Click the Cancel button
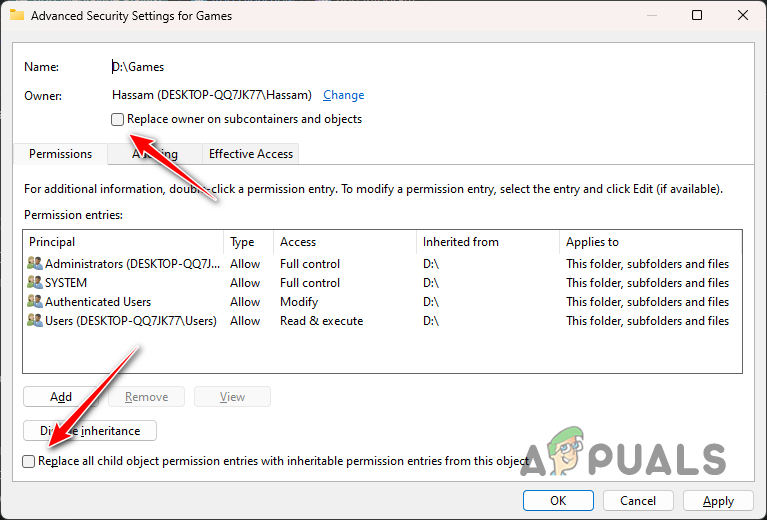The image size is (767, 520). tap(638, 501)
